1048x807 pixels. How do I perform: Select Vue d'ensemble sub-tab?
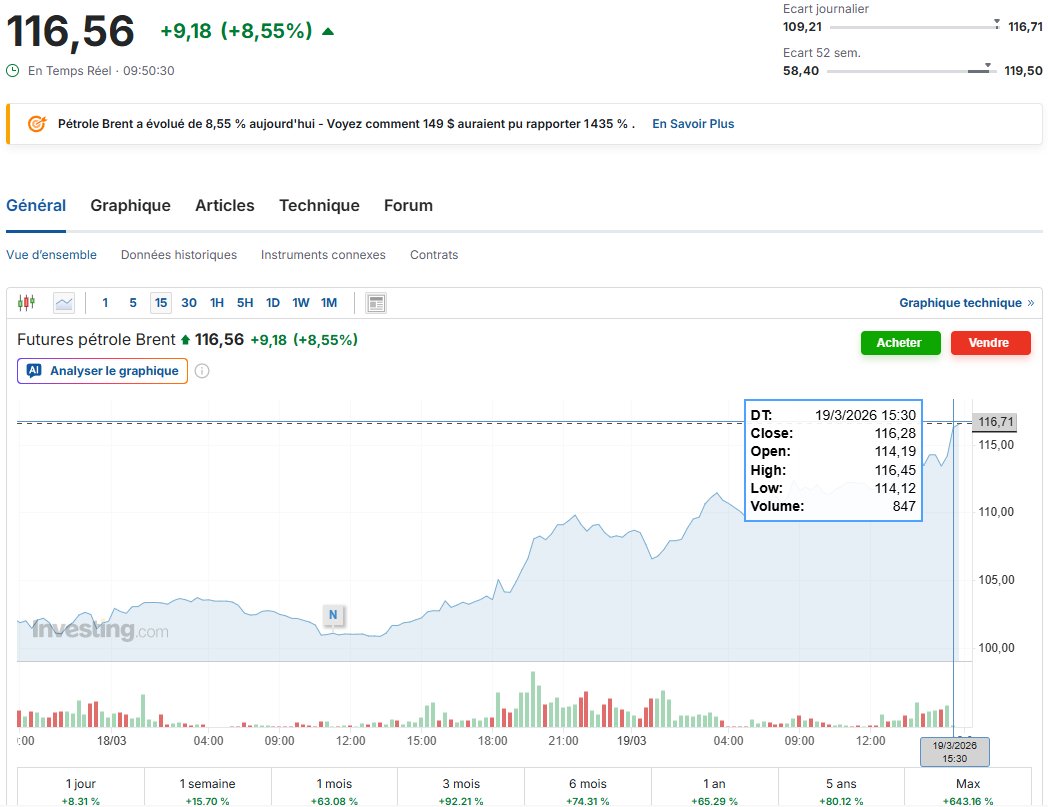coord(51,255)
